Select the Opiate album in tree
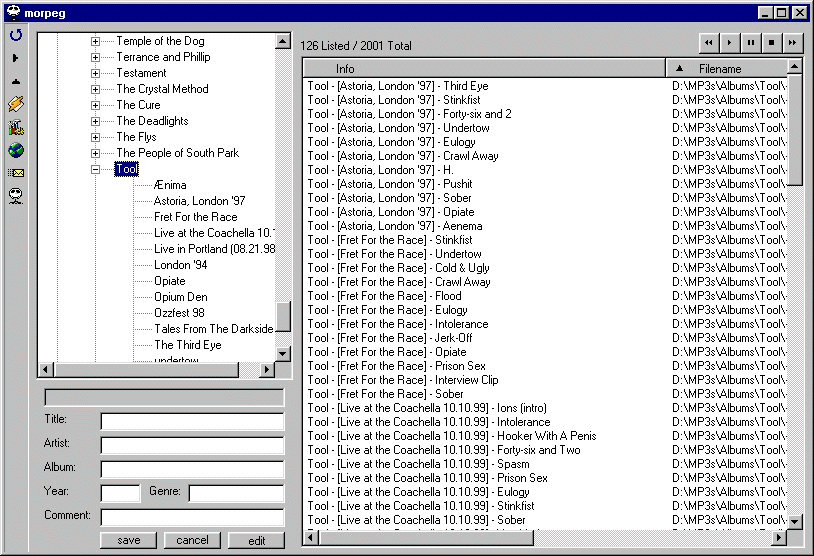Viewport: 814px width, 556px height. pos(170,281)
